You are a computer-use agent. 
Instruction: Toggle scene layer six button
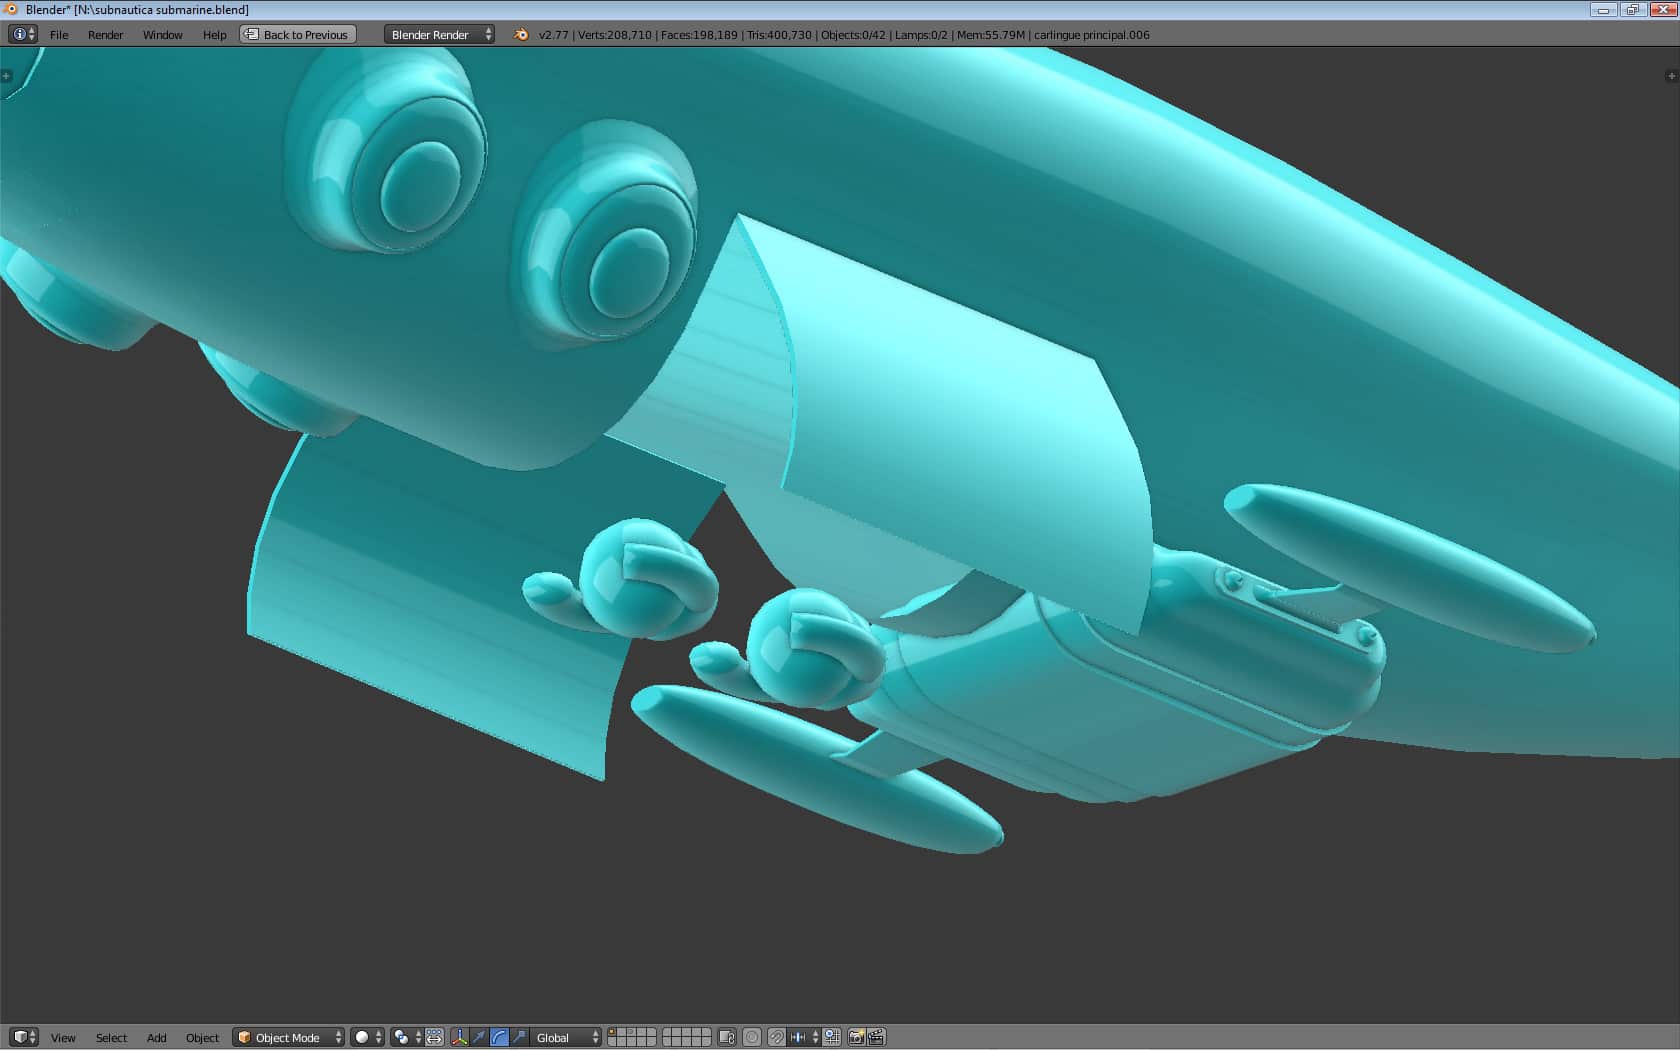click(x=668, y=1032)
